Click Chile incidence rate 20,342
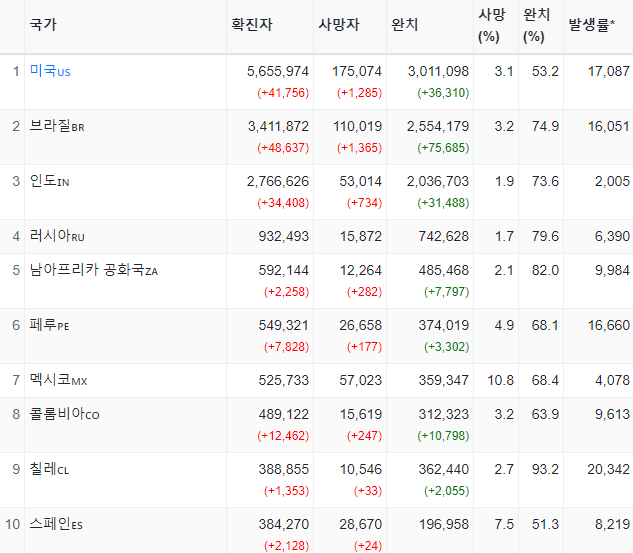This screenshot has height=553, width=633. [608, 469]
